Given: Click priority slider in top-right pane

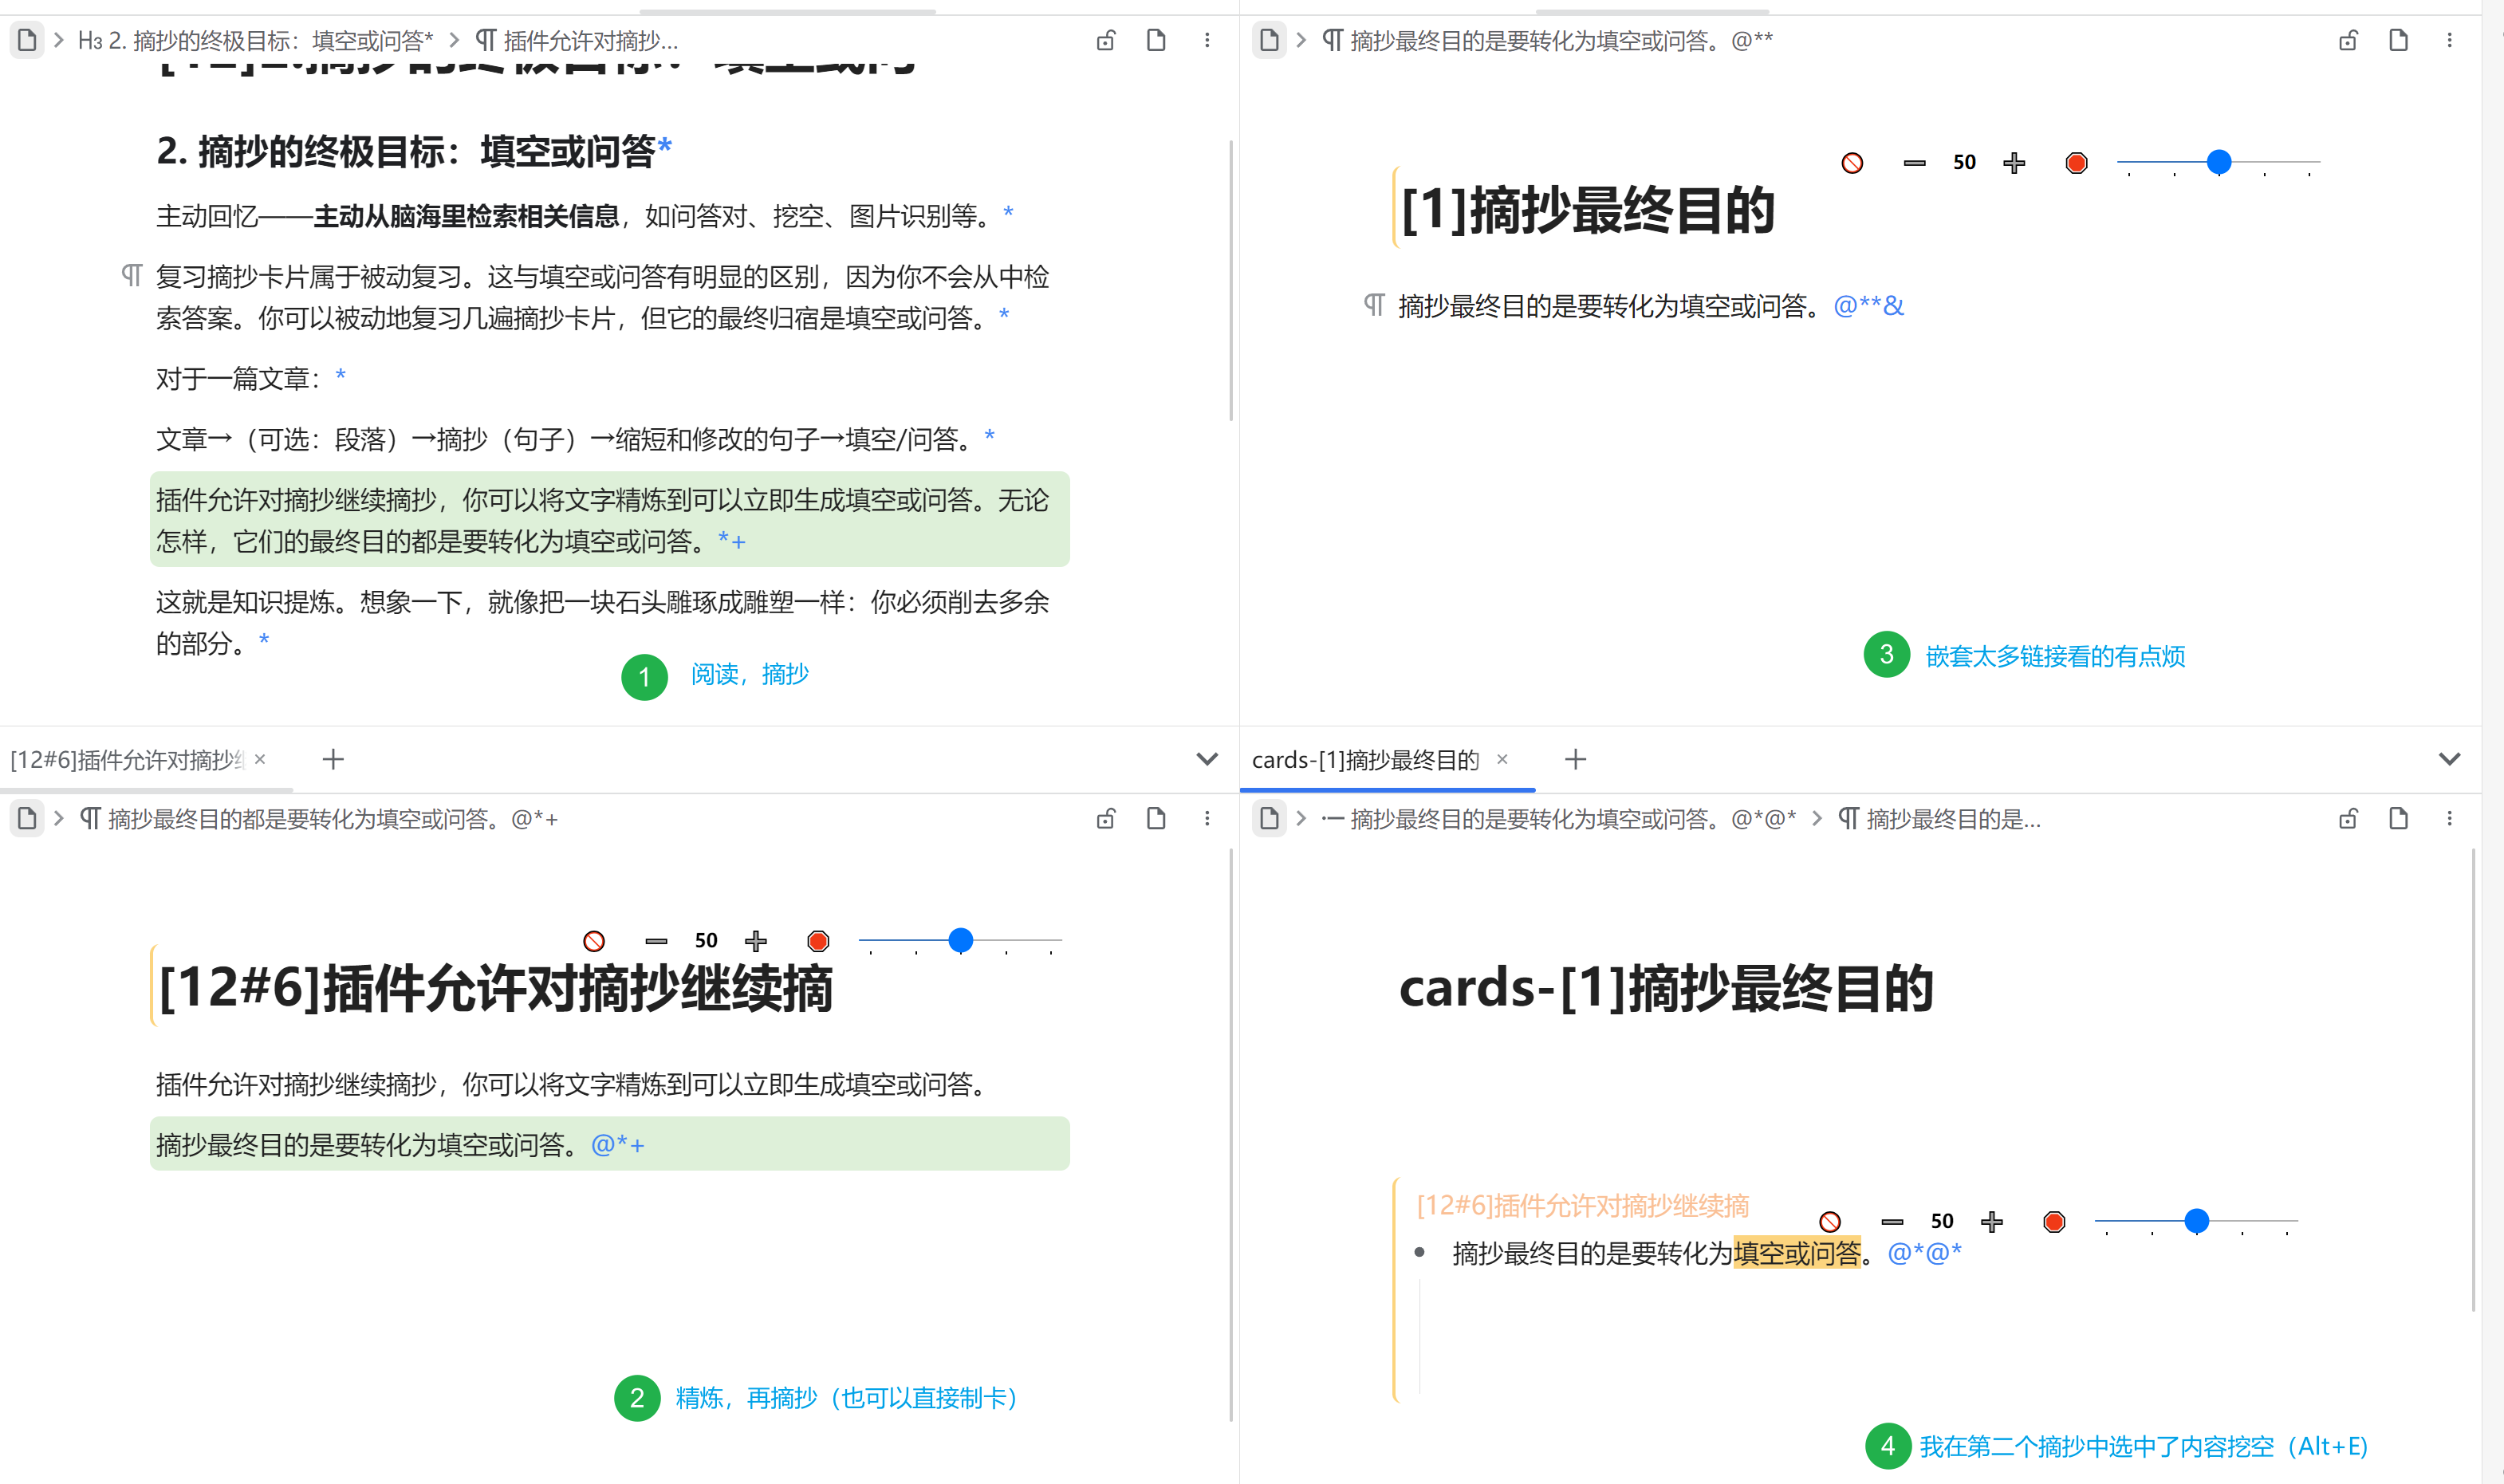Looking at the screenshot, I should point(2218,162).
